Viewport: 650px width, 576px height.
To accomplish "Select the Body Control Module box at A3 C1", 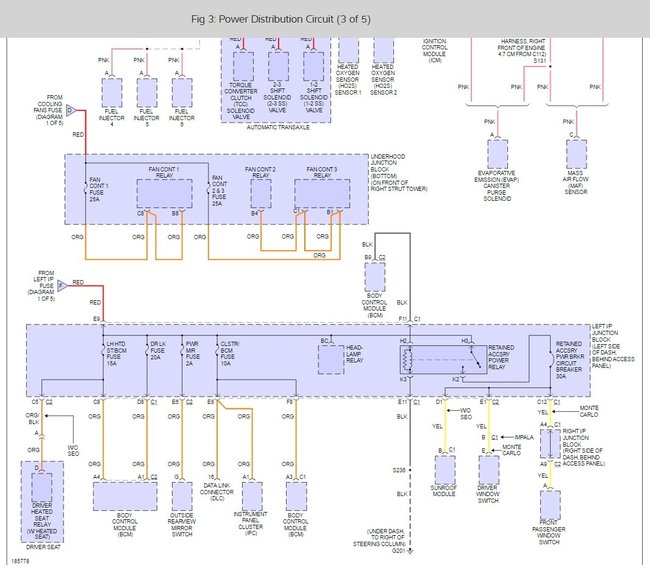I will click(296, 496).
